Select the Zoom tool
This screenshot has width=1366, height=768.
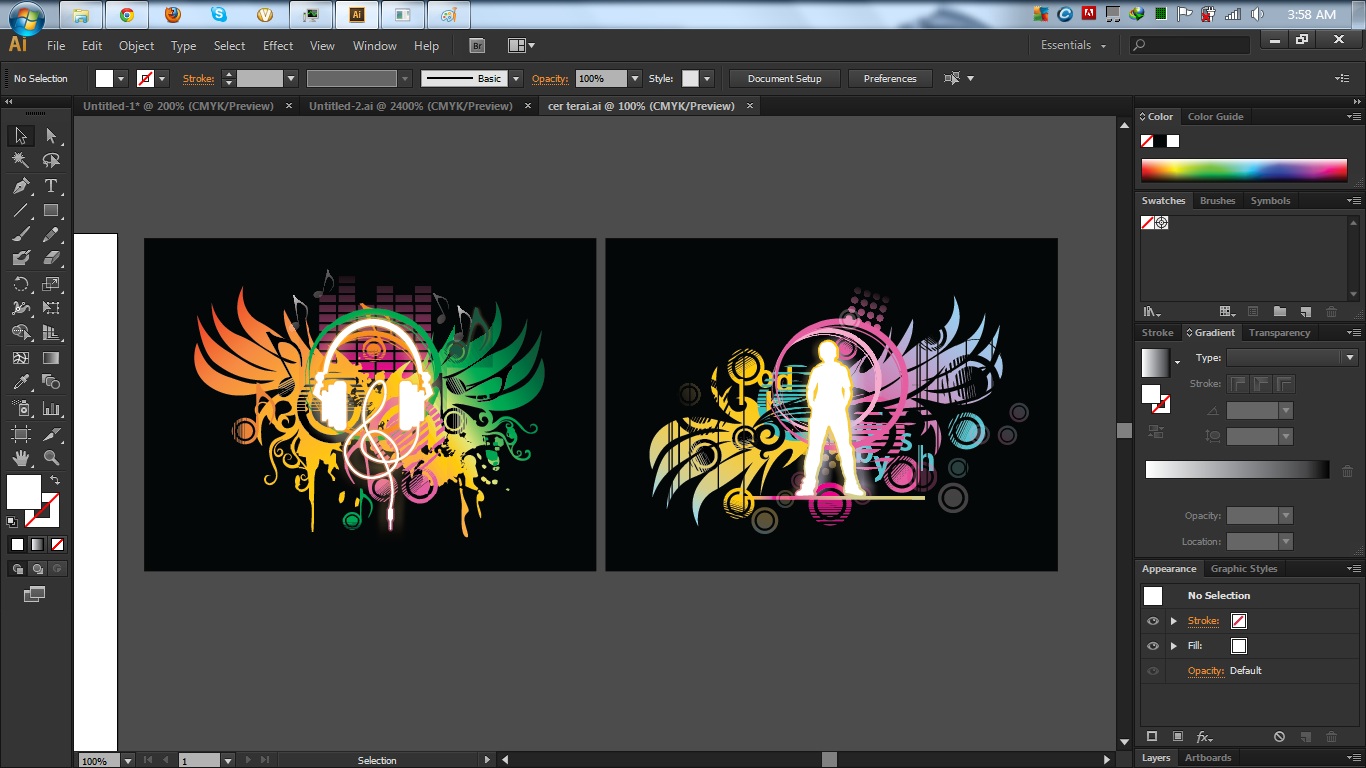pyautogui.click(x=51, y=458)
